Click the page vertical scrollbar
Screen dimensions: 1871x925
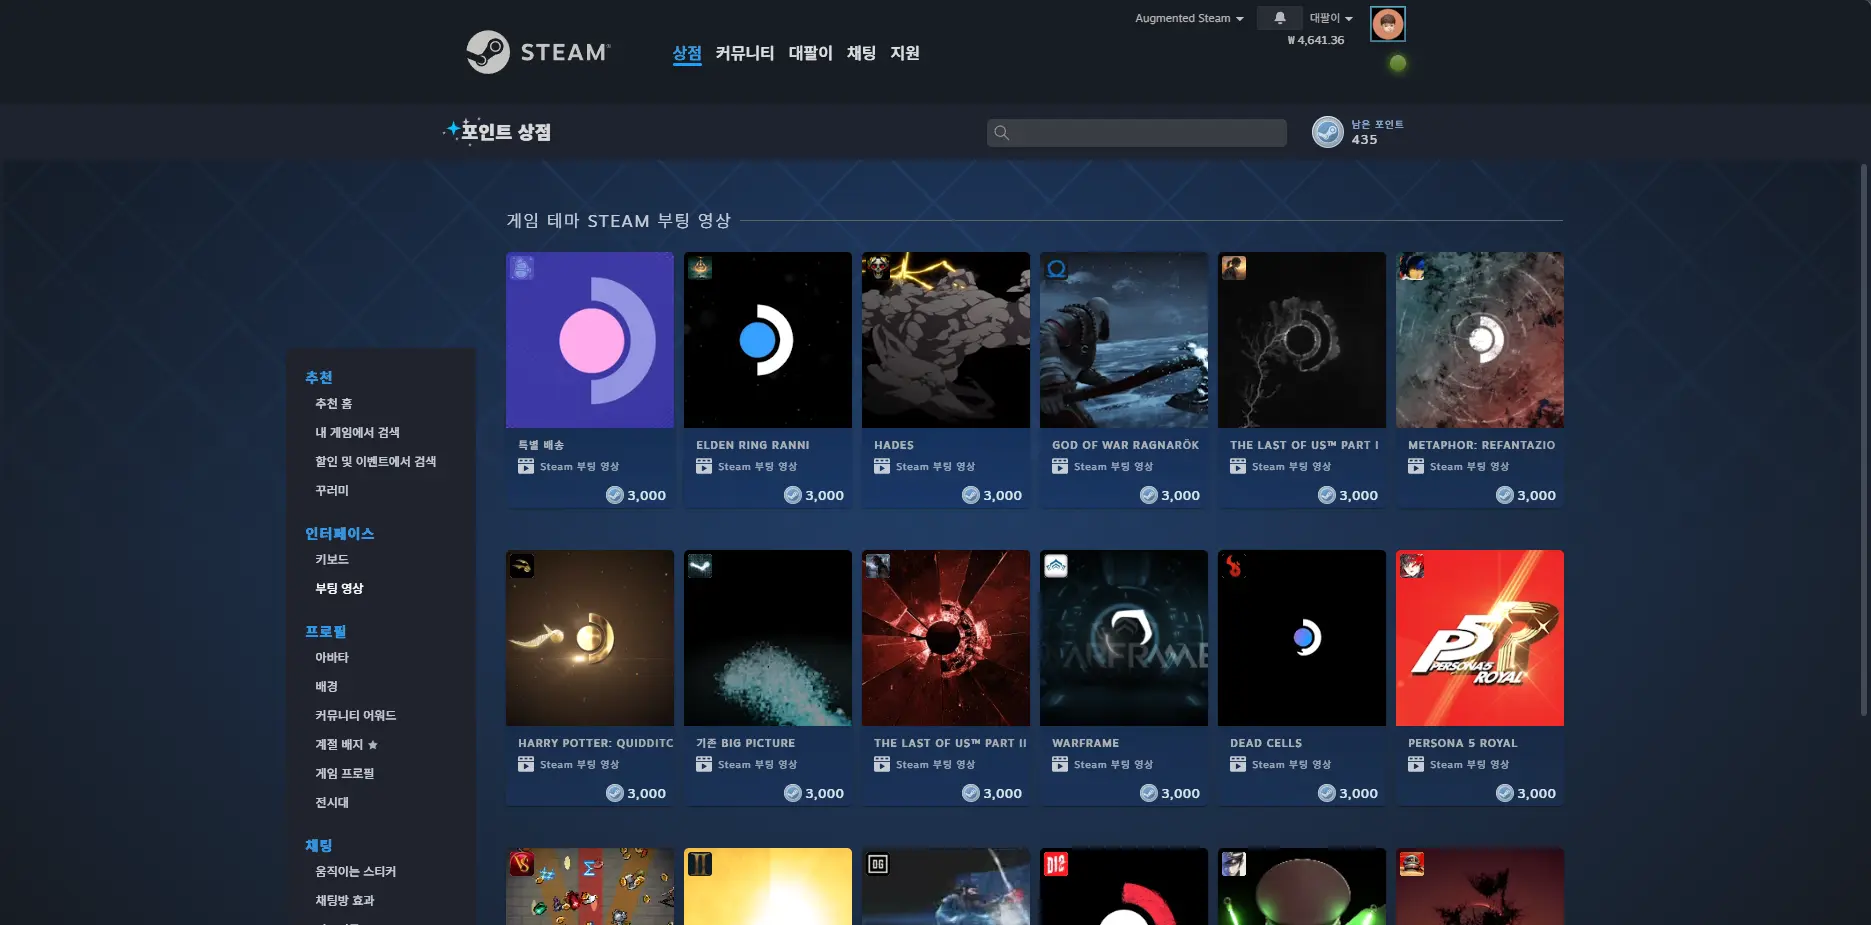[1864, 440]
